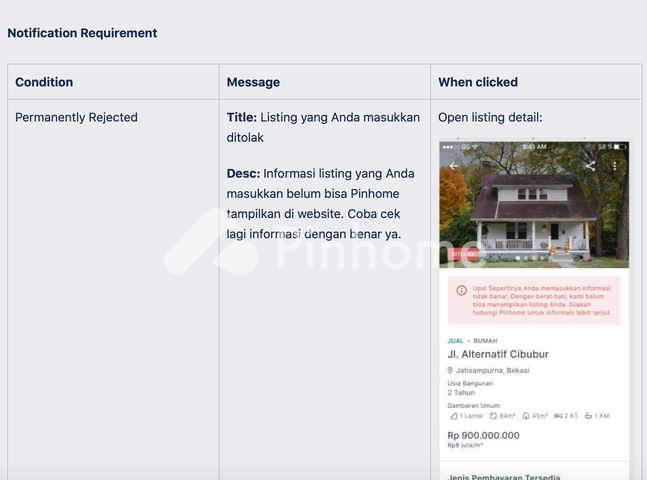
Task: Click the building area icon labeled 45m²
Action: [526, 416]
